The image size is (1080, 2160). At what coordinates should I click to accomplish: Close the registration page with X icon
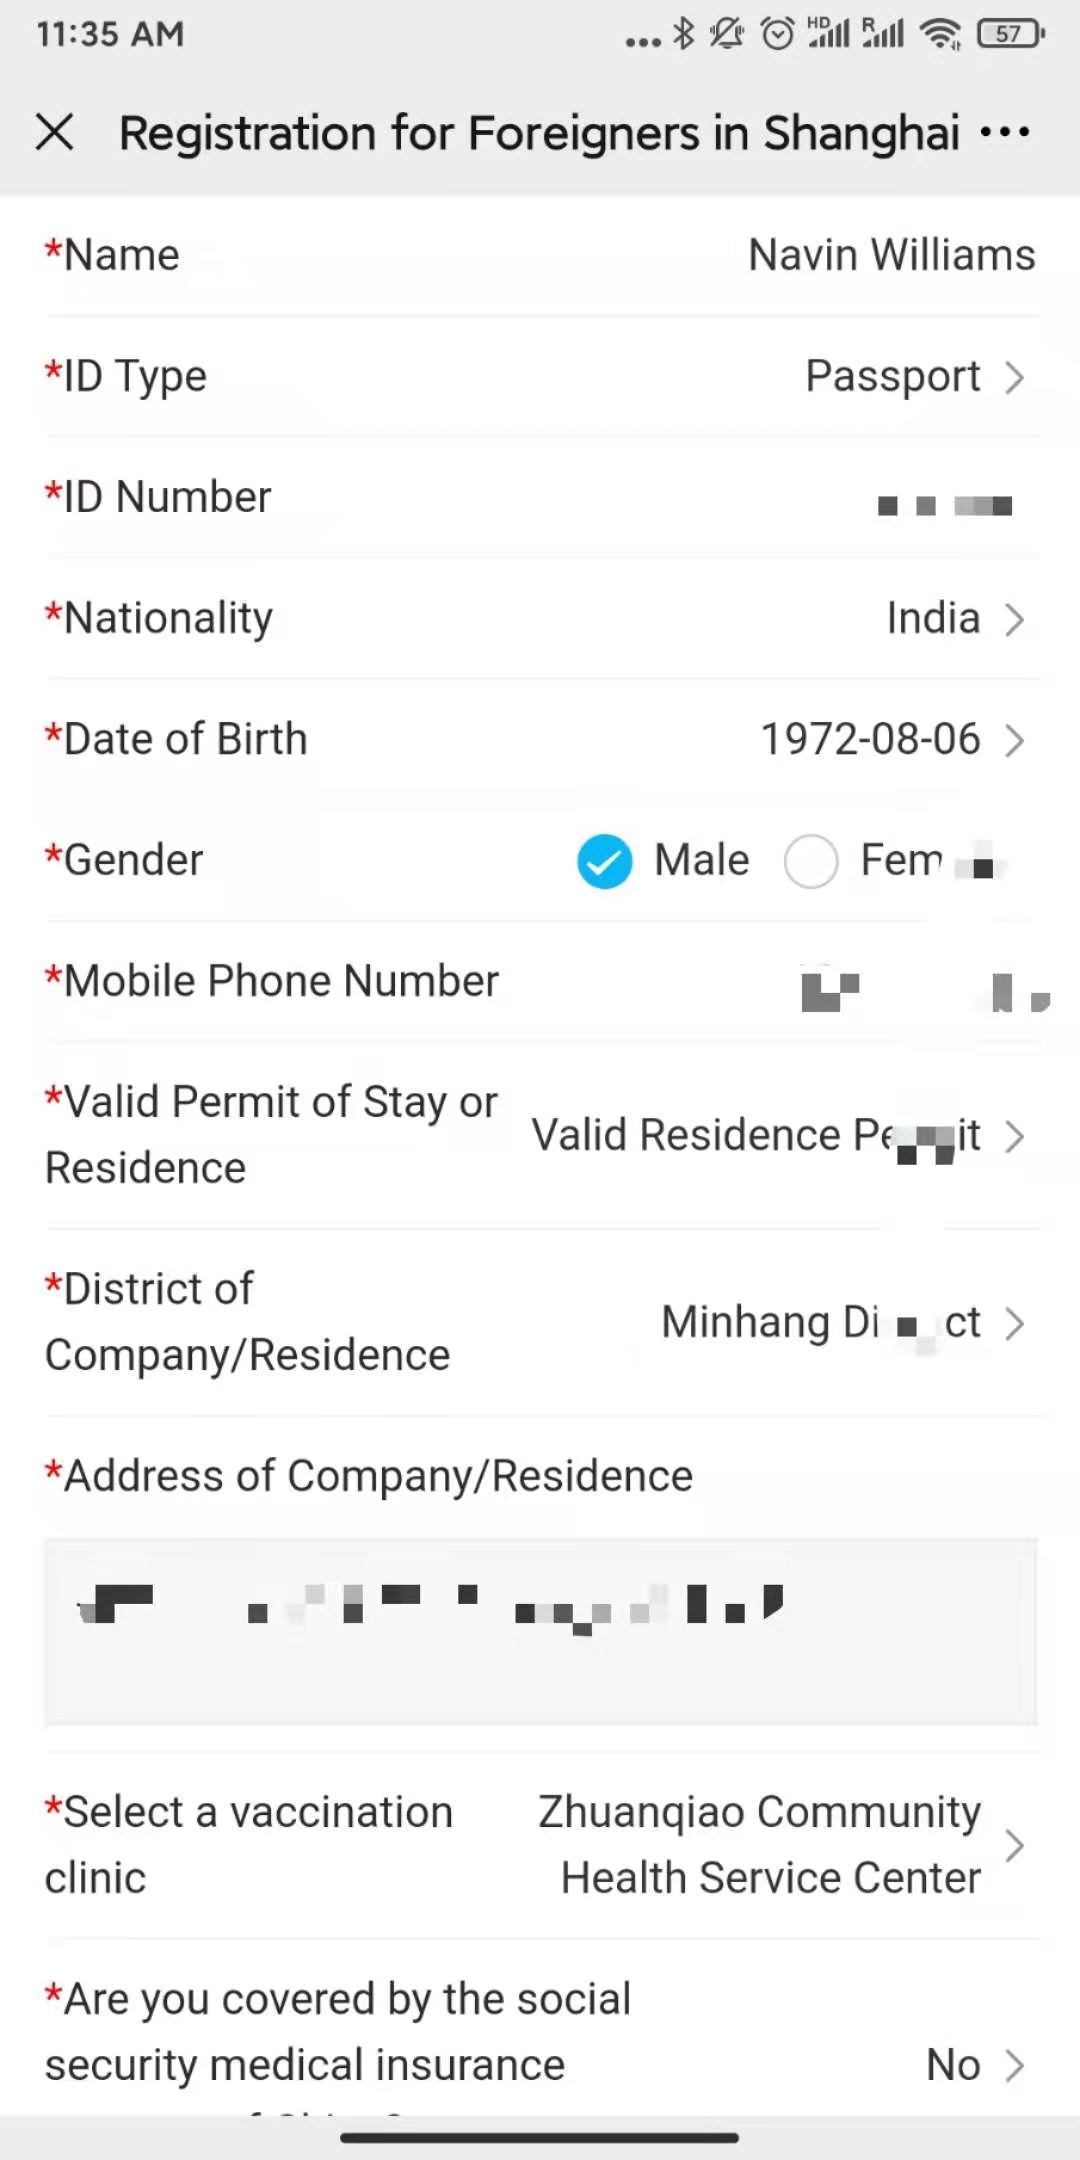click(x=55, y=132)
